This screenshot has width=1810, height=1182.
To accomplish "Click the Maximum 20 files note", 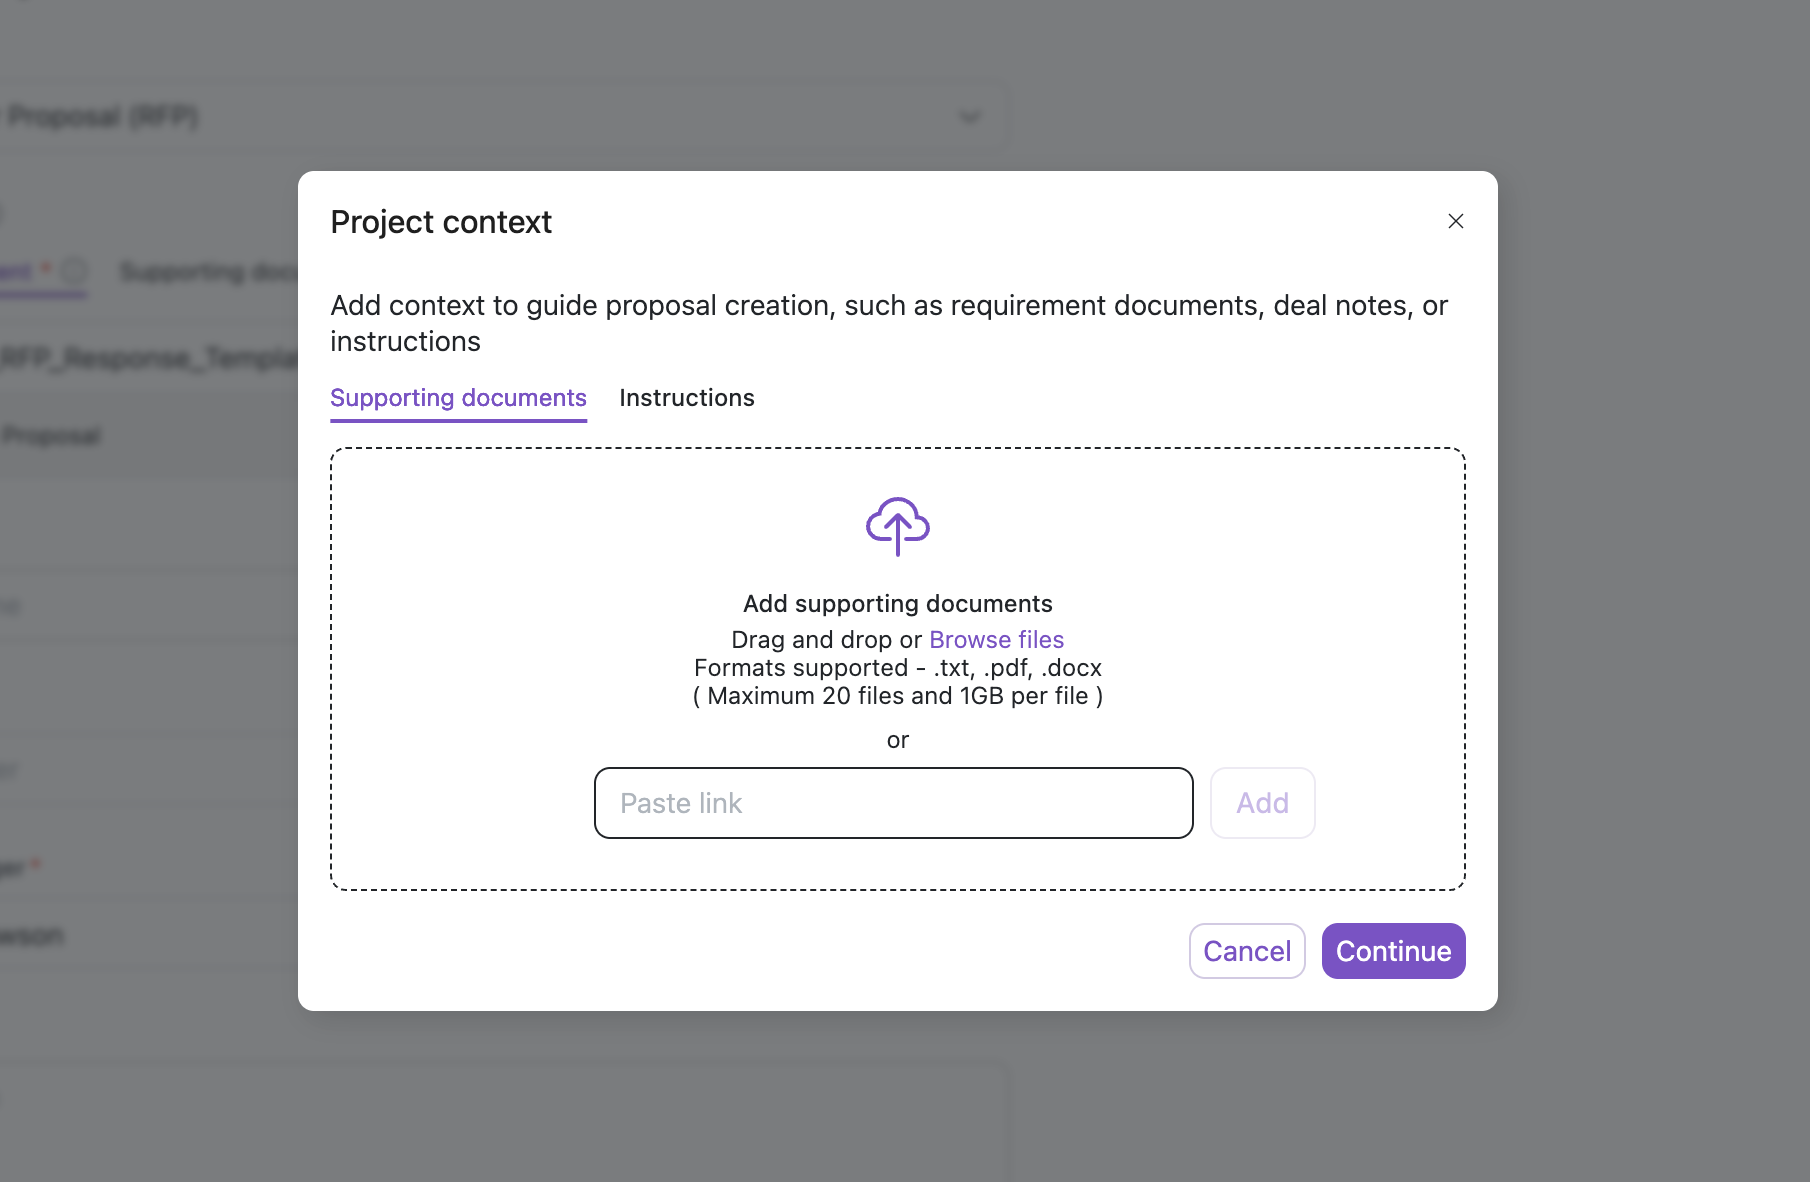I will click(898, 696).
